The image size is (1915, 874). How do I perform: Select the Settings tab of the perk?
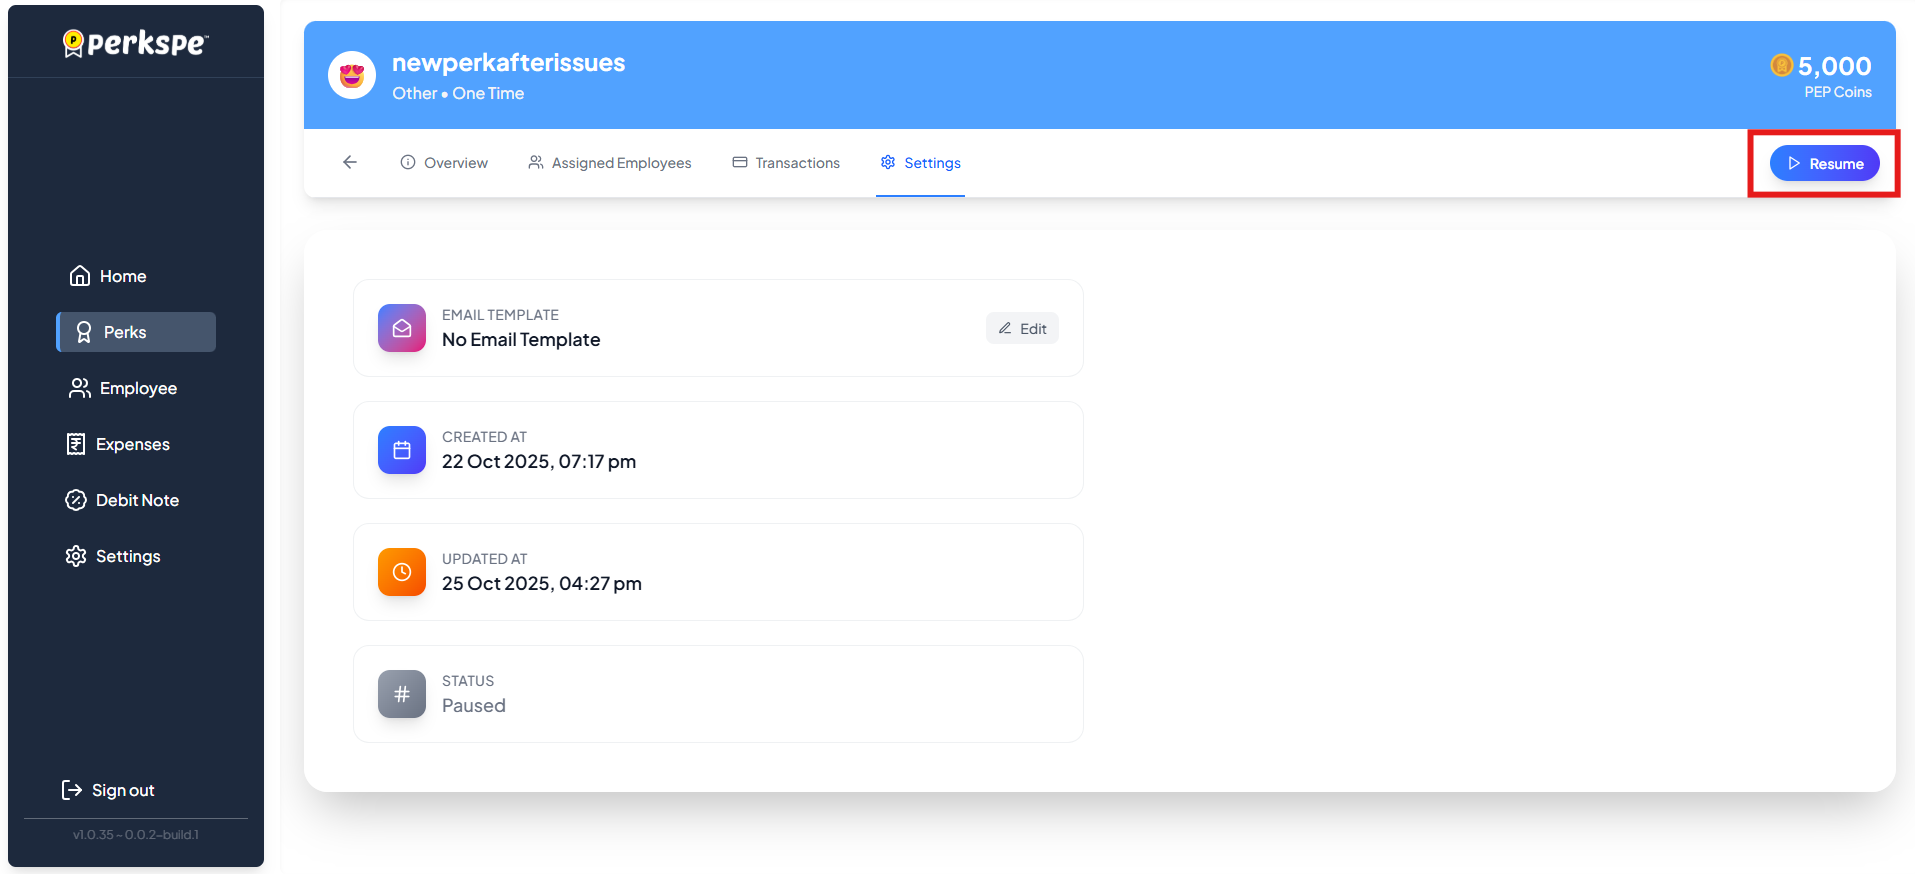click(x=921, y=163)
